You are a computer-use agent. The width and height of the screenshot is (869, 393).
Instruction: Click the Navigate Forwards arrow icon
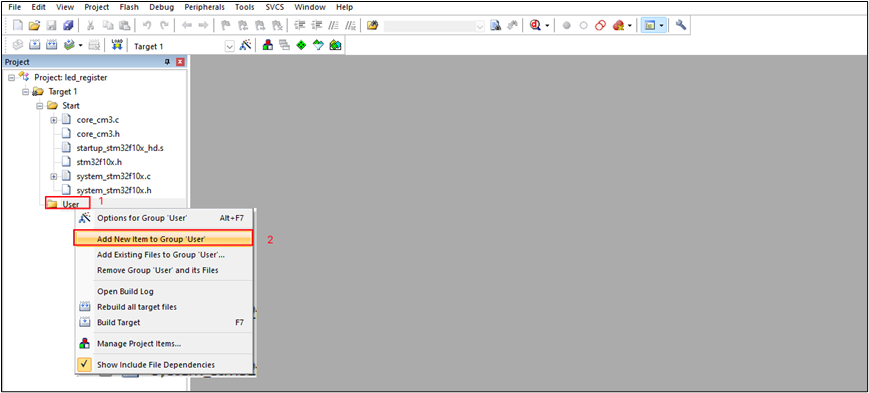[x=203, y=25]
